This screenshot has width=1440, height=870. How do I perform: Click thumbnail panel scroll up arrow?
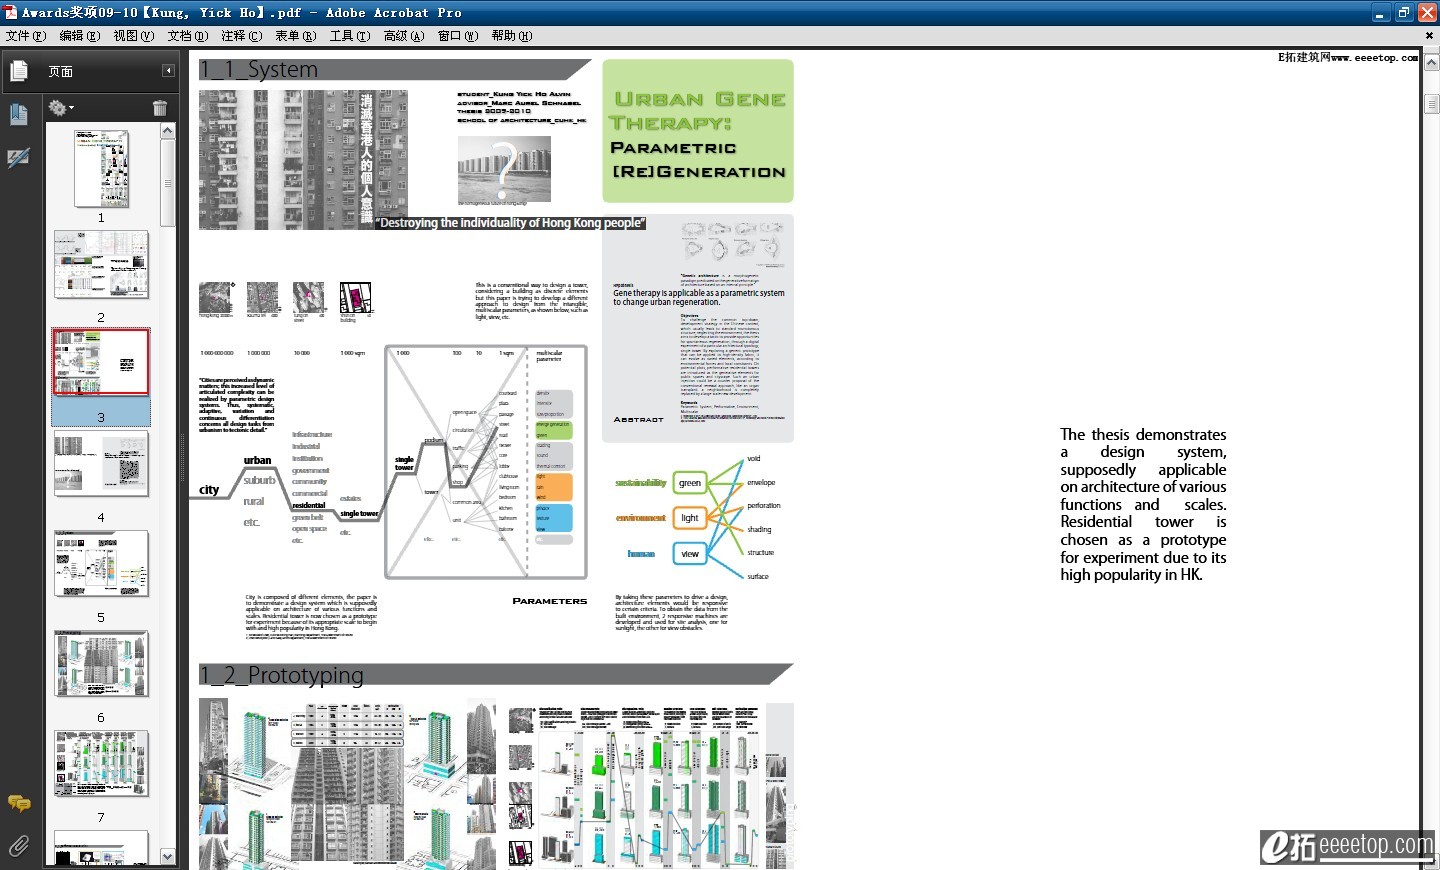click(168, 131)
